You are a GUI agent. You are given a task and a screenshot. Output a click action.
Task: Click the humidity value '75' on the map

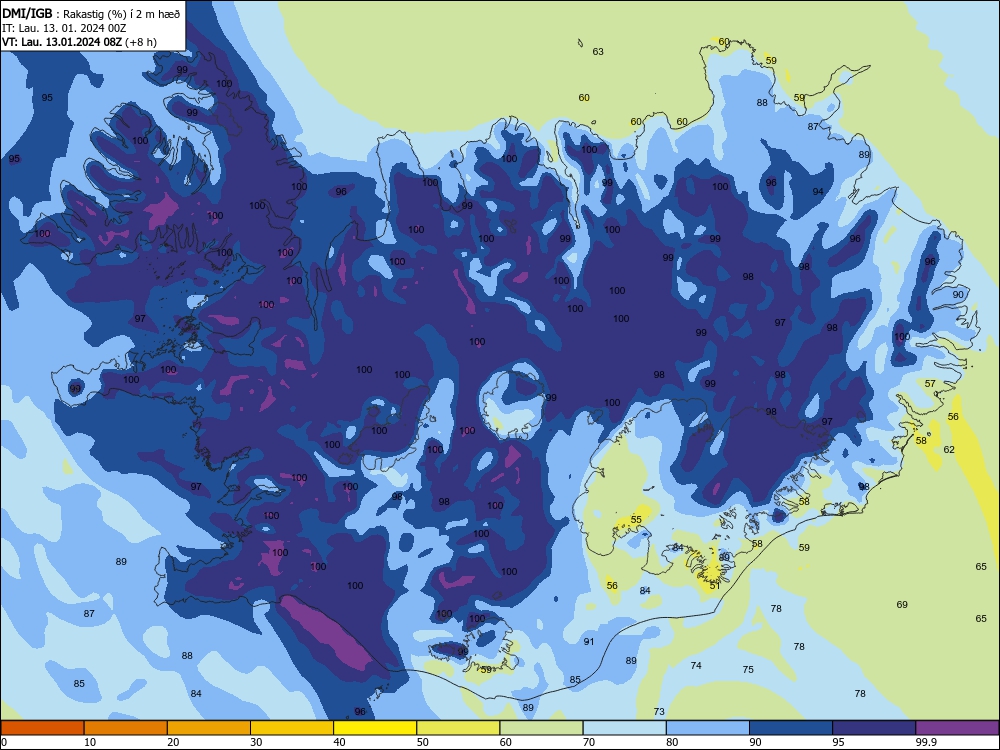click(748, 670)
